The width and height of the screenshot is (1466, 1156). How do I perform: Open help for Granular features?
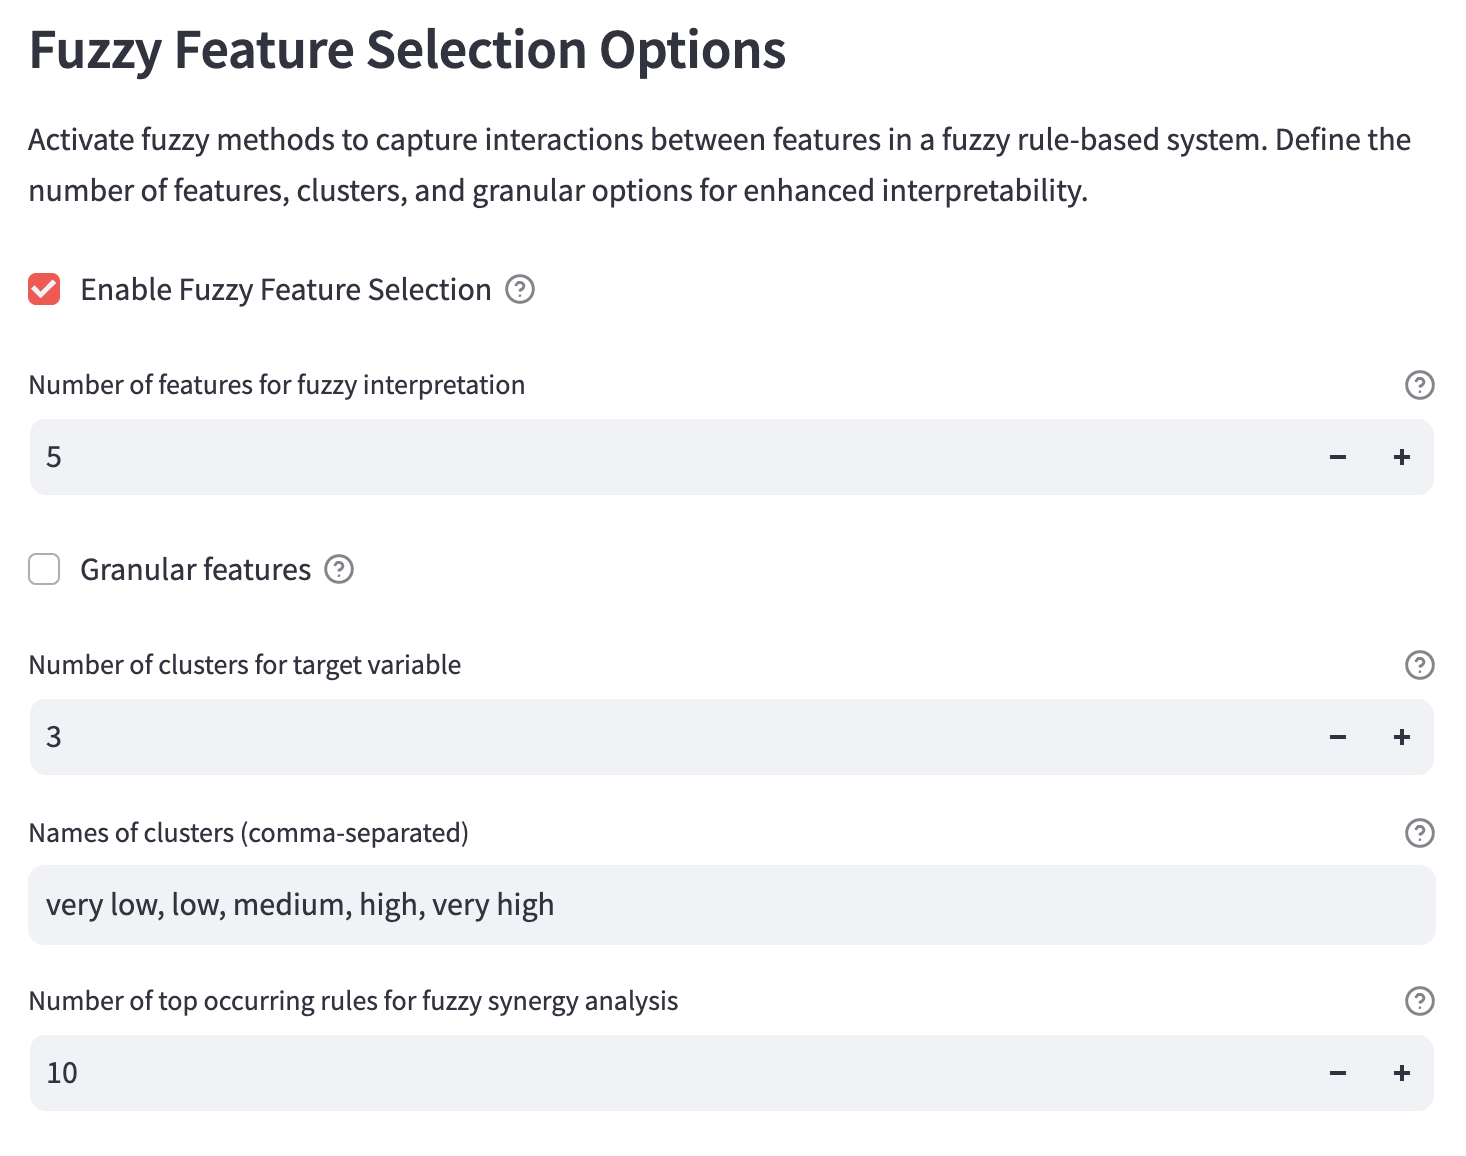pyautogui.click(x=339, y=569)
